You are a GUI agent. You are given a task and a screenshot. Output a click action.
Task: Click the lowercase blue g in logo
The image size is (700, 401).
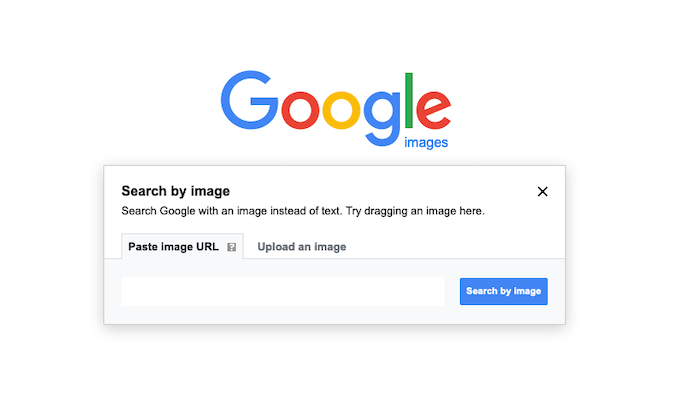(x=382, y=118)
